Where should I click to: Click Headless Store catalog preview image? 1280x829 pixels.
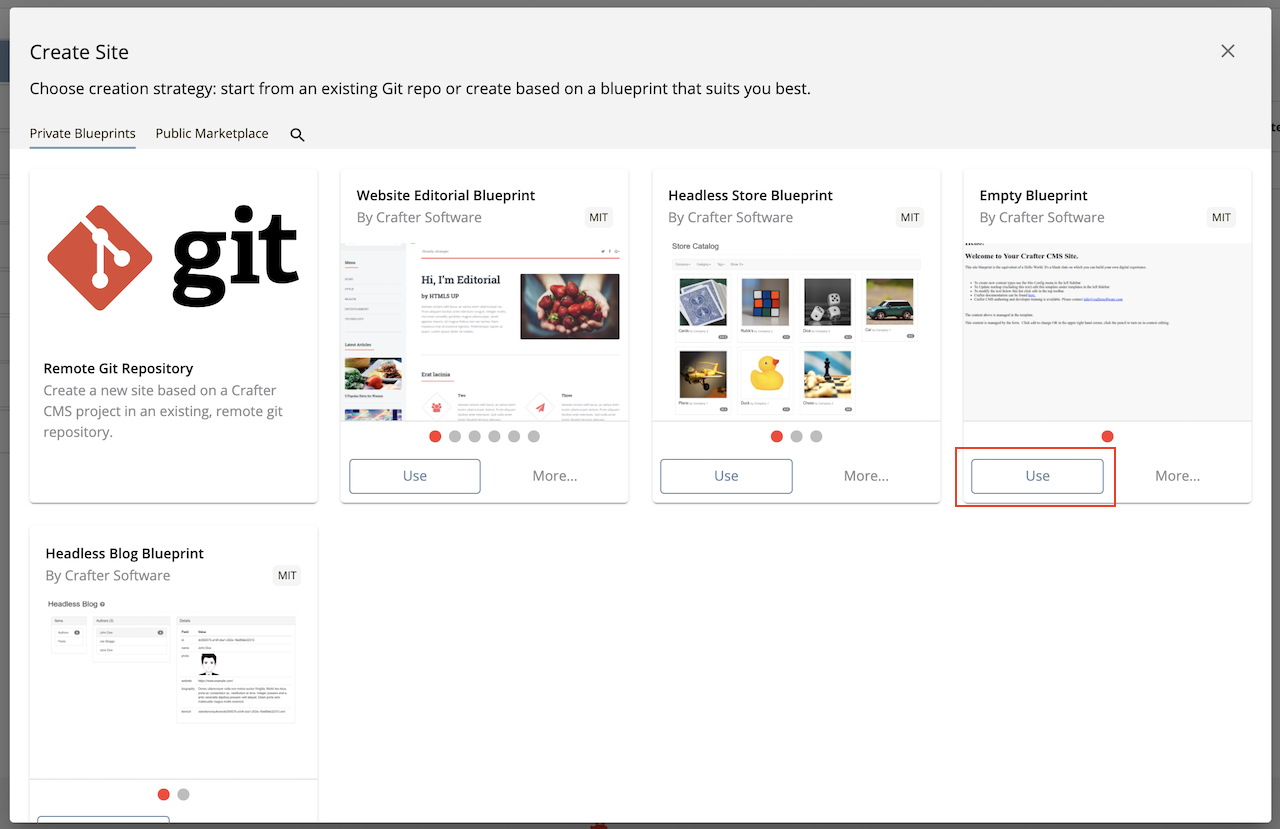(797, 331)
